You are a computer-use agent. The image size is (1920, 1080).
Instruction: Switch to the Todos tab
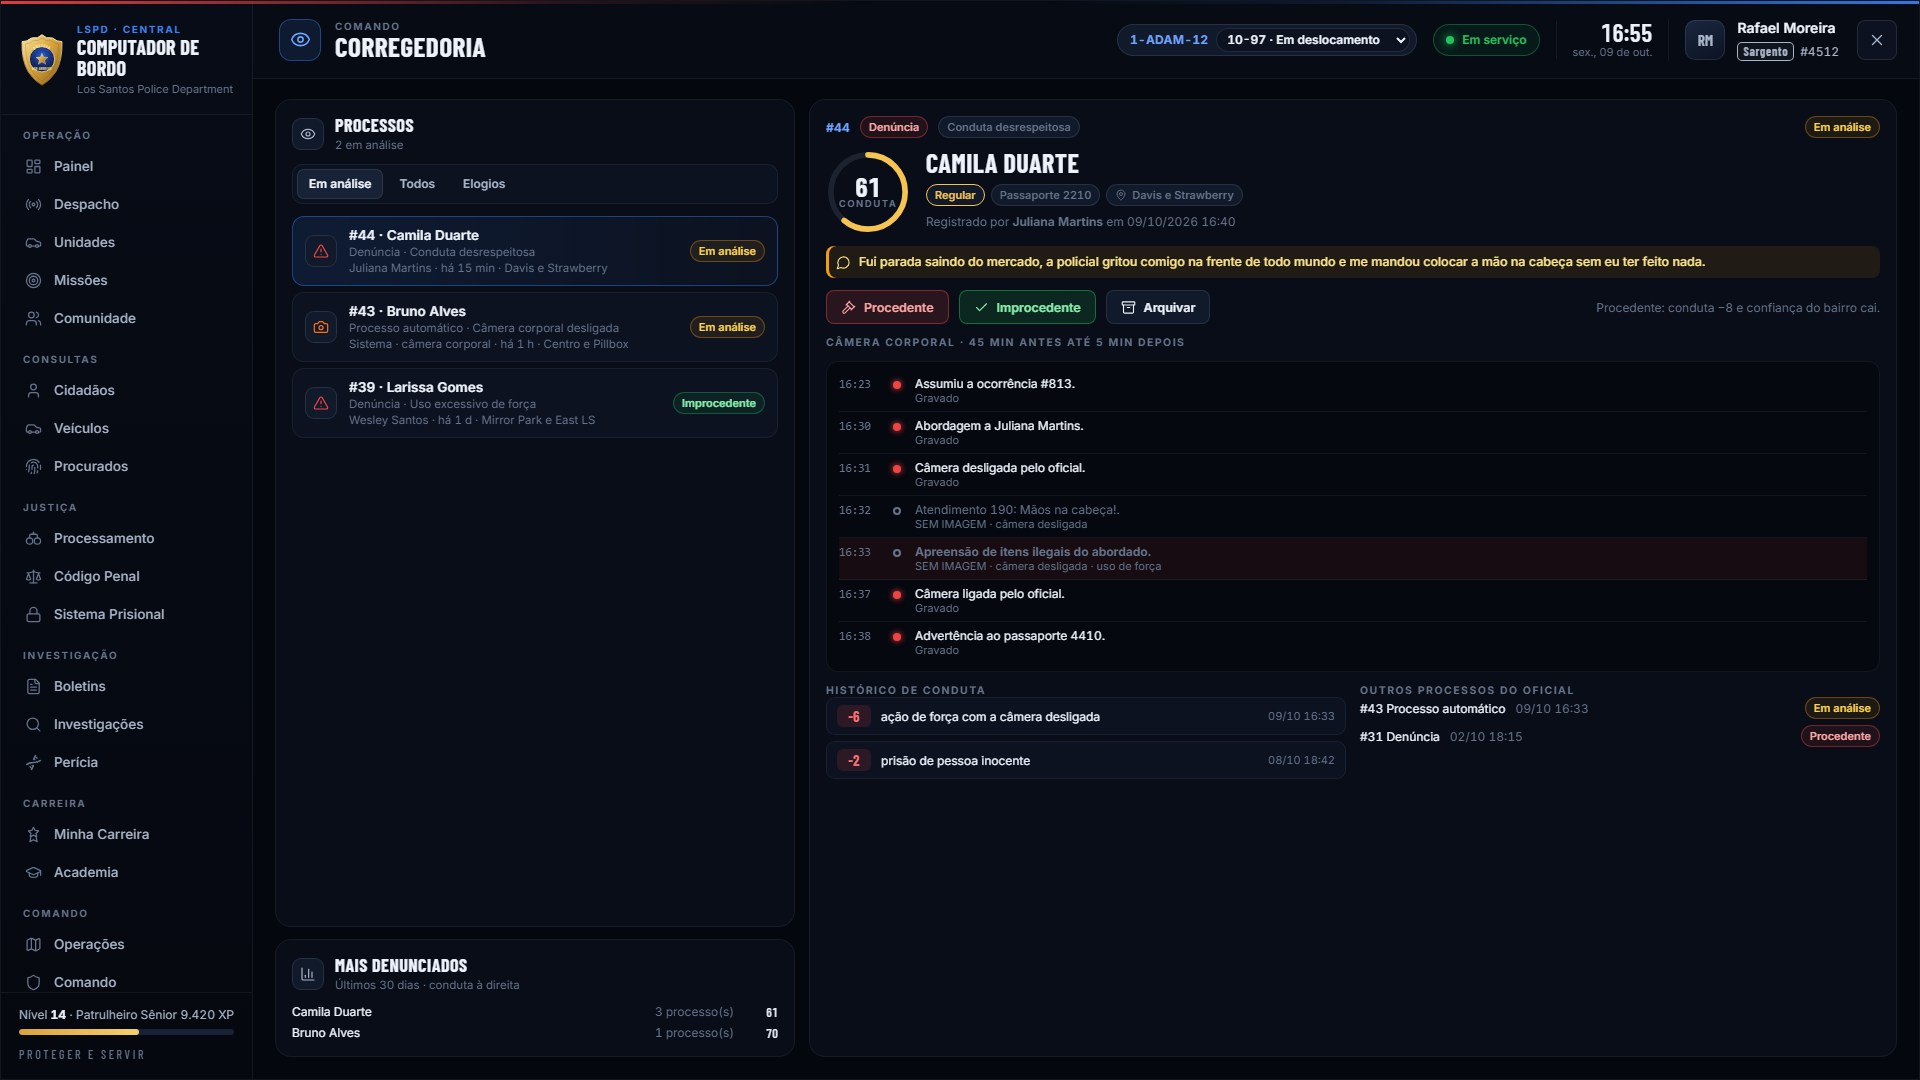(417, 184)
